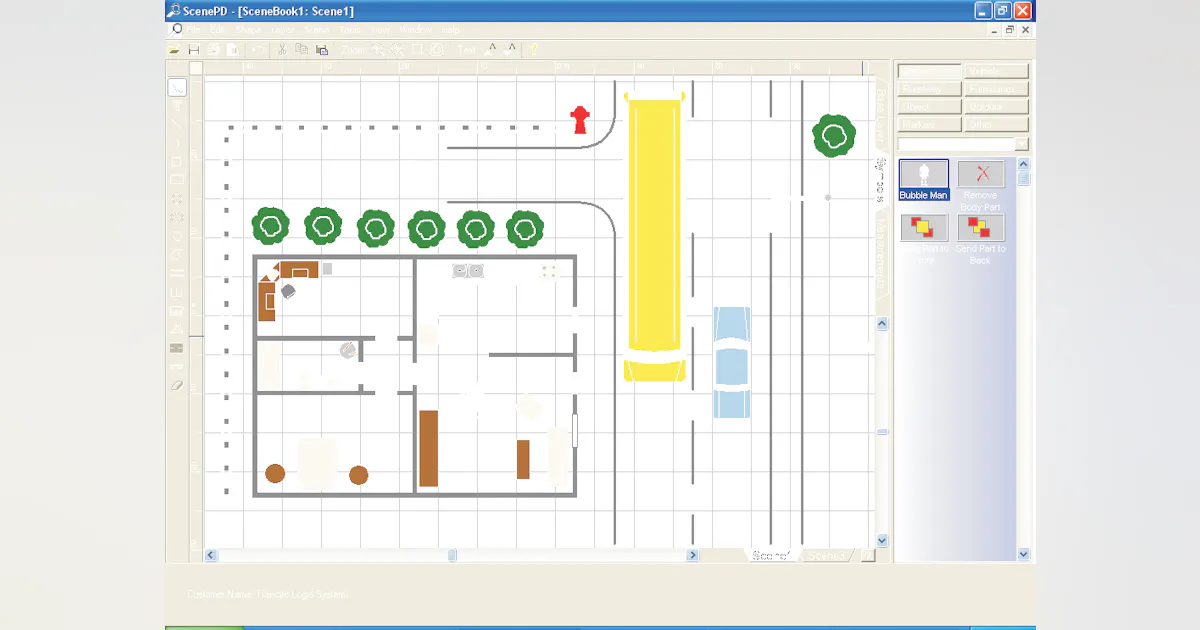Click the green tree beside the right road
Screen dimensions: 1200x630
pyautogui.click(x=833, y=136)
